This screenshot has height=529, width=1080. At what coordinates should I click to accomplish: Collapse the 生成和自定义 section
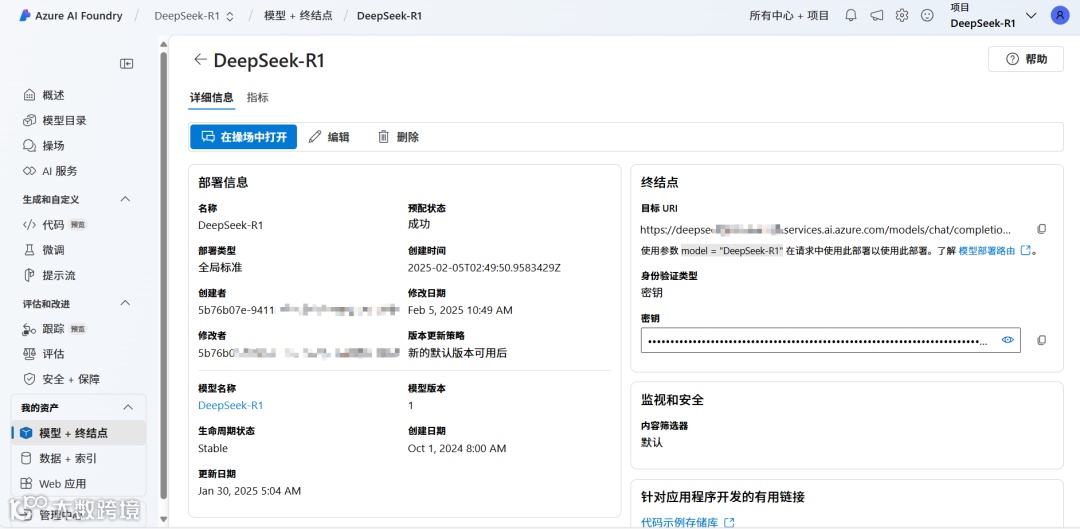(125, 199)
